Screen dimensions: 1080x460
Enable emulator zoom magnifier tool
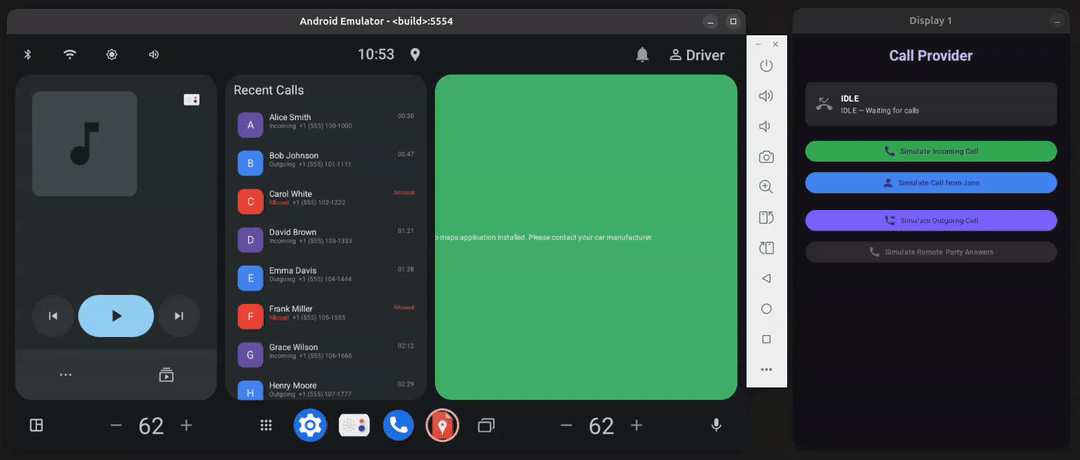(x=766, y=187)
